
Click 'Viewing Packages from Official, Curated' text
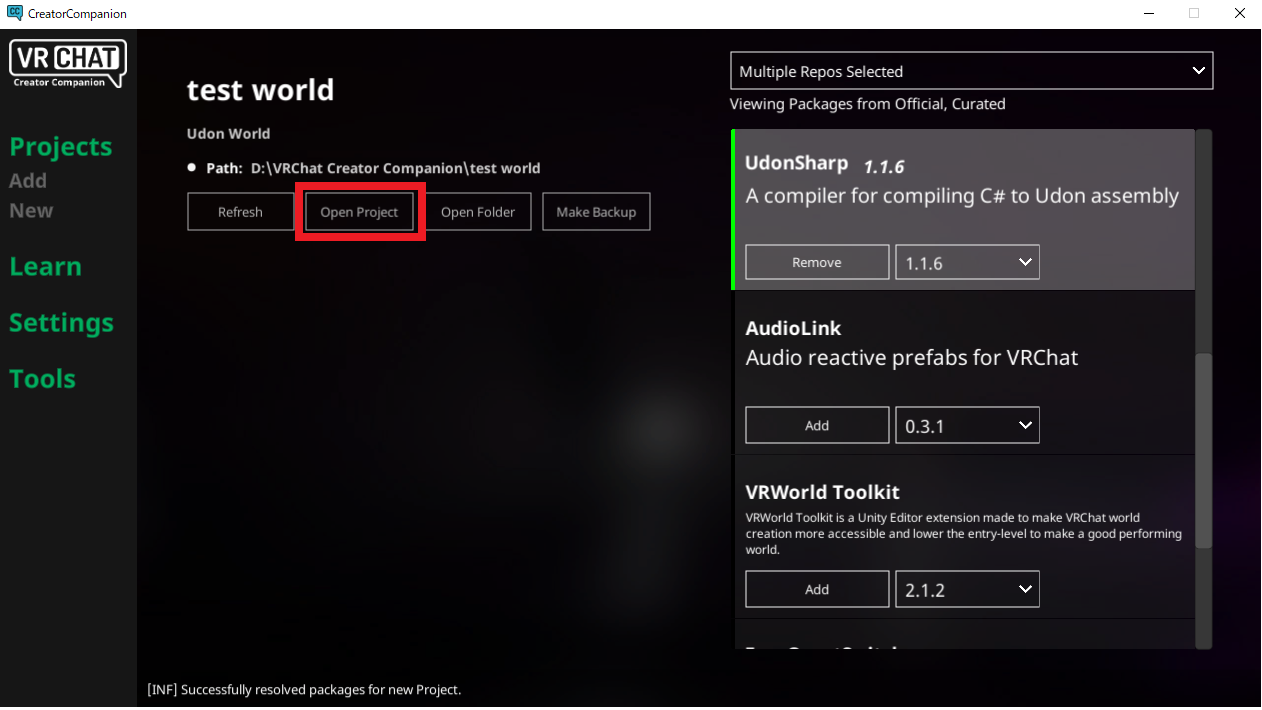pos(868,104)
